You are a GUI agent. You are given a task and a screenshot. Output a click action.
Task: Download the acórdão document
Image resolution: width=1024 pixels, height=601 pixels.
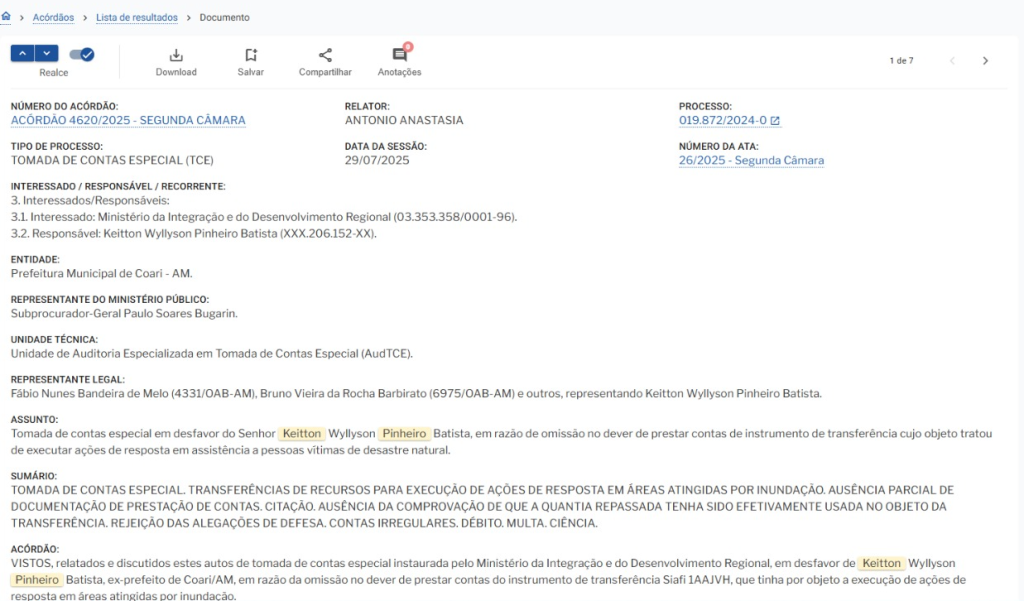[176, 56]
